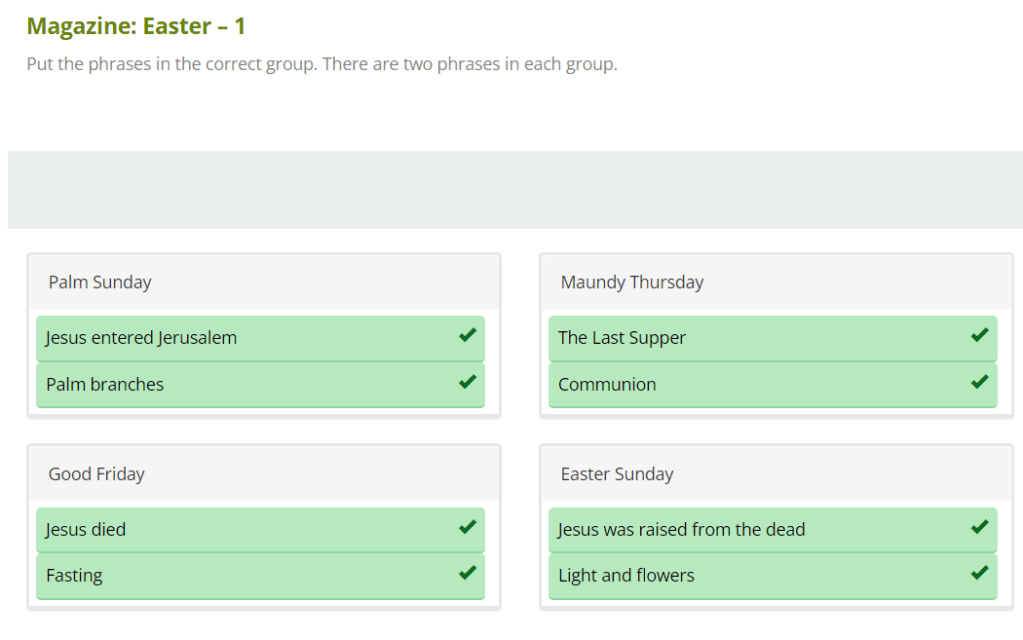Click checkmark beside Jesus was raised from the dead
This screenshot has height=640, width=1023.
click(979, 528)
